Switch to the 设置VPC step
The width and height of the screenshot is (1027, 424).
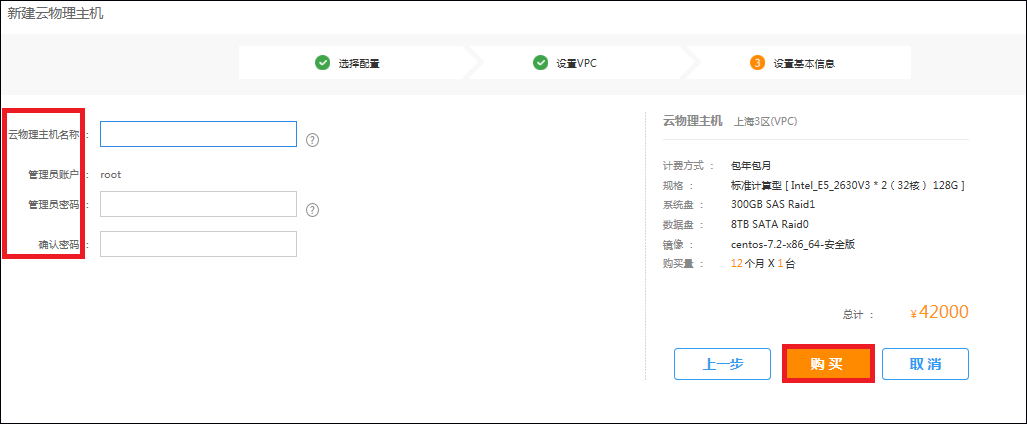pos(576,63)
